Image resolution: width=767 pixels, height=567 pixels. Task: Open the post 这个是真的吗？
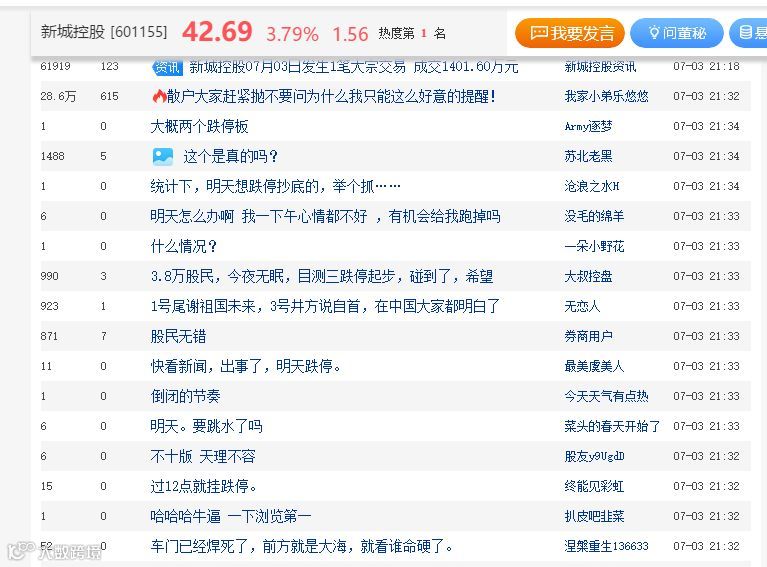pyautogui.click(x=230, y=157)
